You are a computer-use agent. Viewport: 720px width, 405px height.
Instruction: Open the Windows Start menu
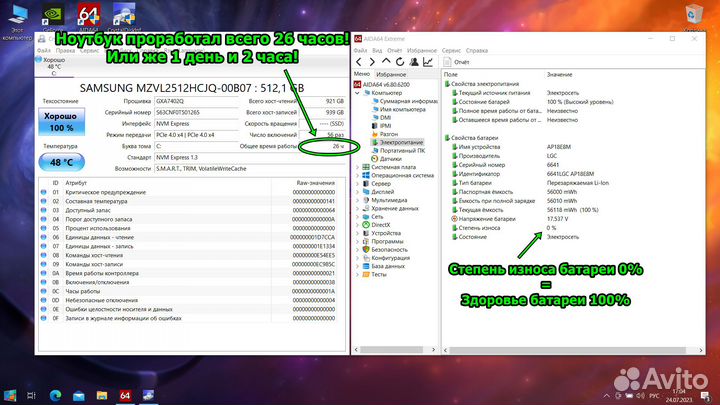10,395
